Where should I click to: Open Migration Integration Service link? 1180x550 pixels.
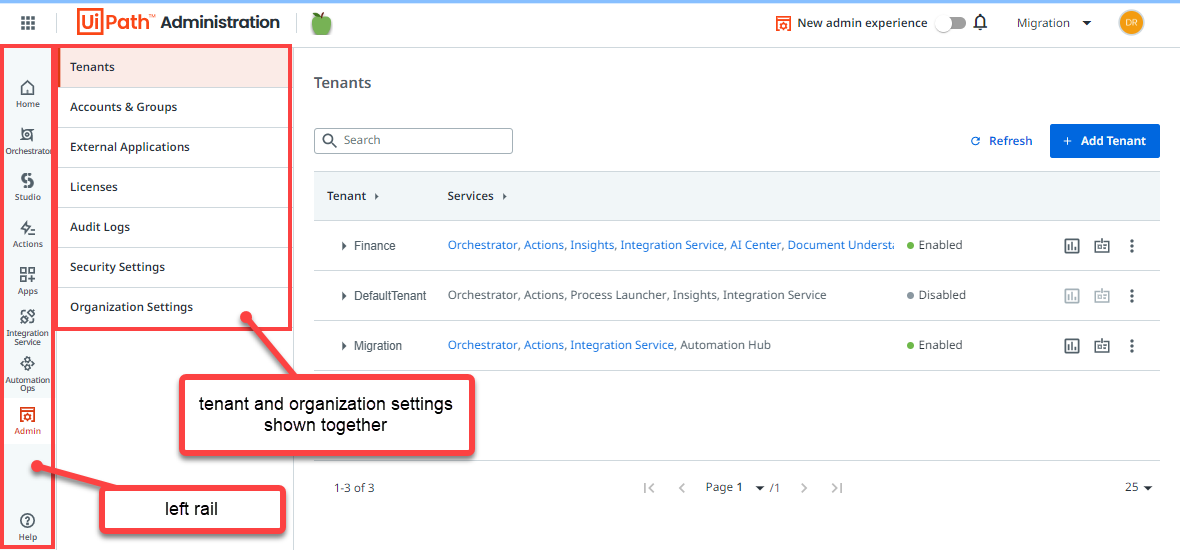click(622, 345)
